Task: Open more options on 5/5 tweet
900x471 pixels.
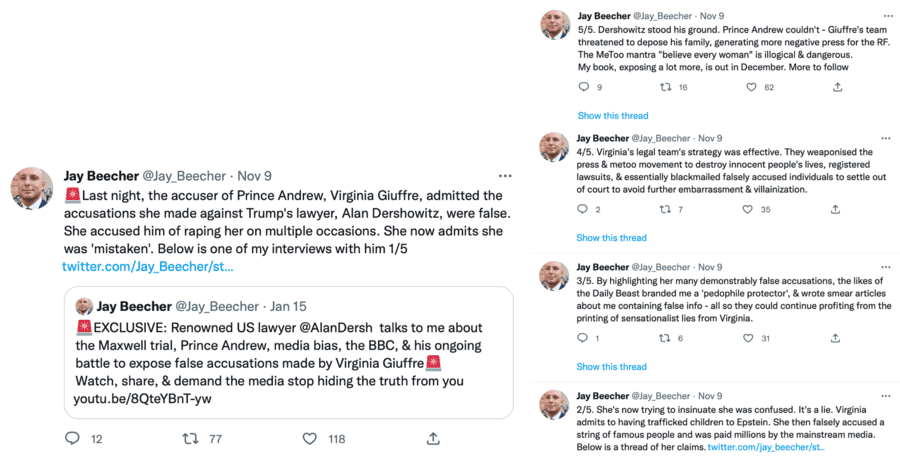Action: (x=887, y=16)
